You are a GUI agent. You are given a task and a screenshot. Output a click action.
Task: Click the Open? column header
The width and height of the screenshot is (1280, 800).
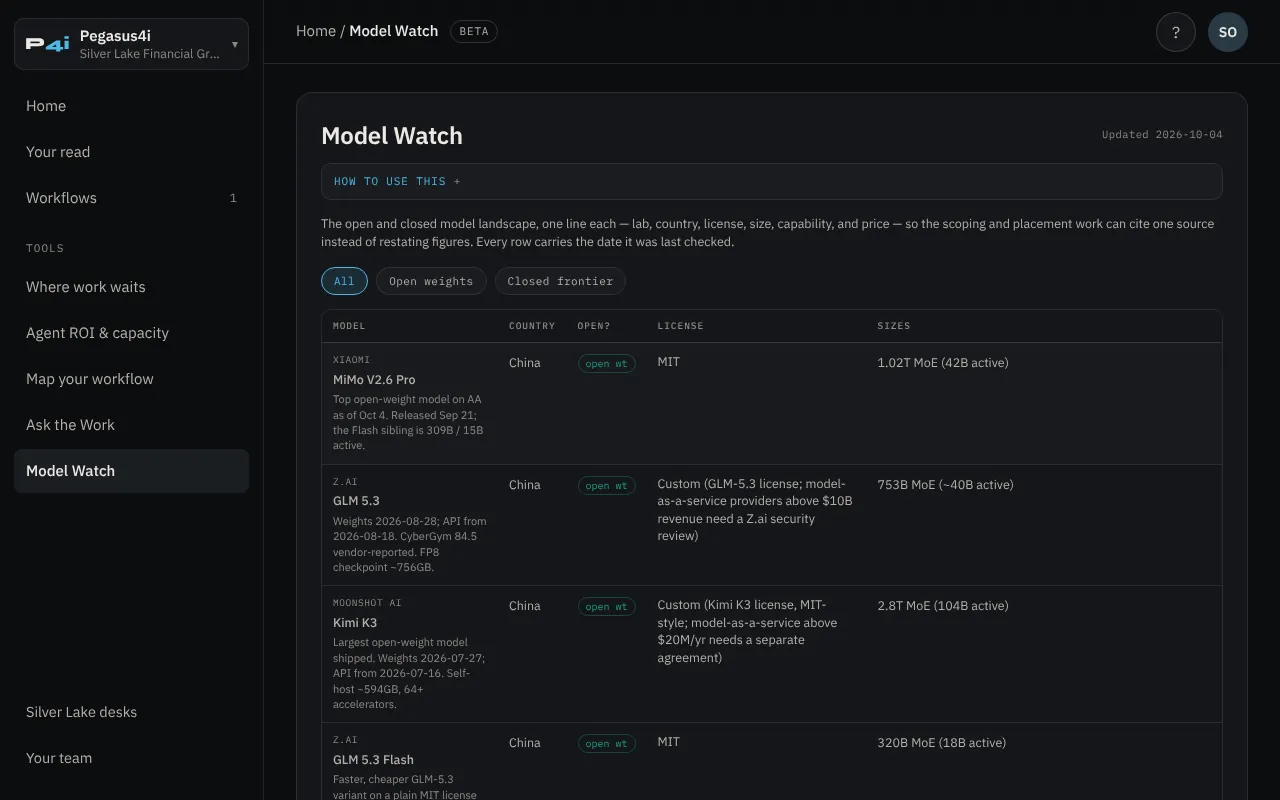(594, 326)
